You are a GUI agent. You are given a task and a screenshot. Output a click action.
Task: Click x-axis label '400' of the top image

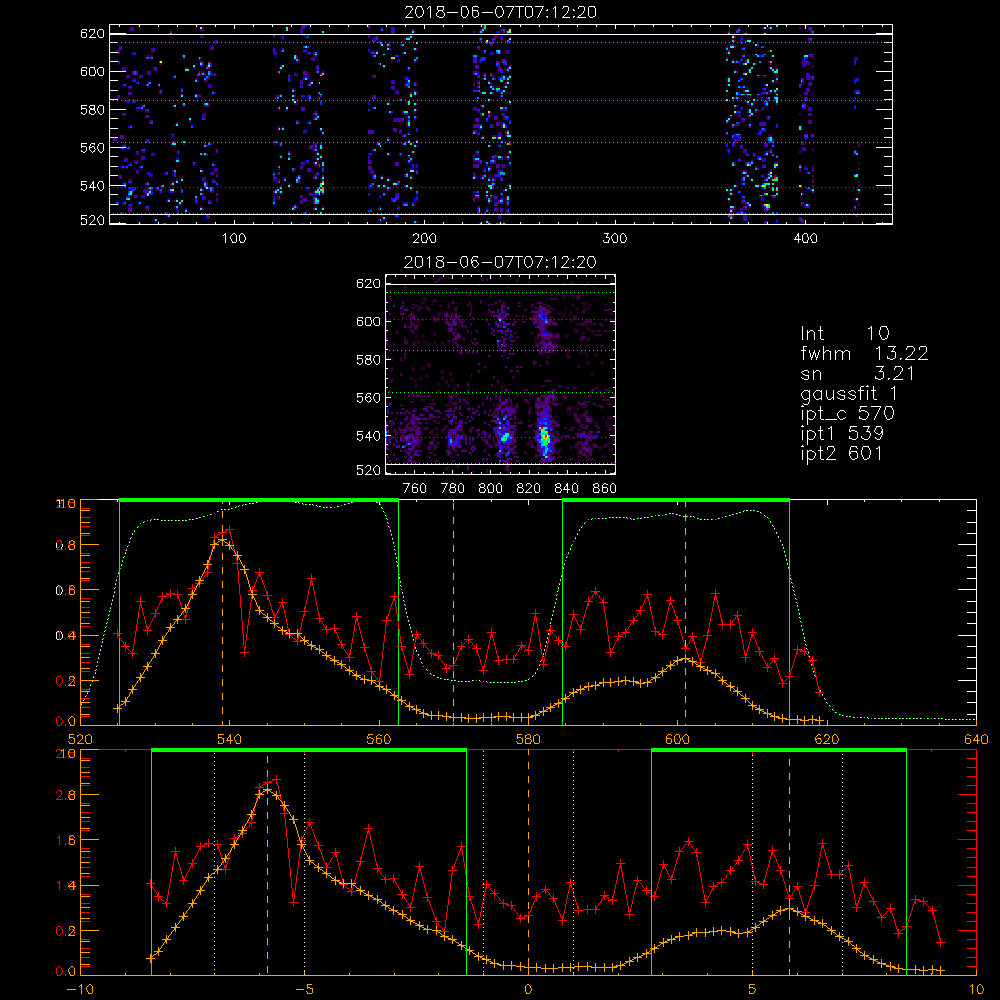tap(805, 239)
